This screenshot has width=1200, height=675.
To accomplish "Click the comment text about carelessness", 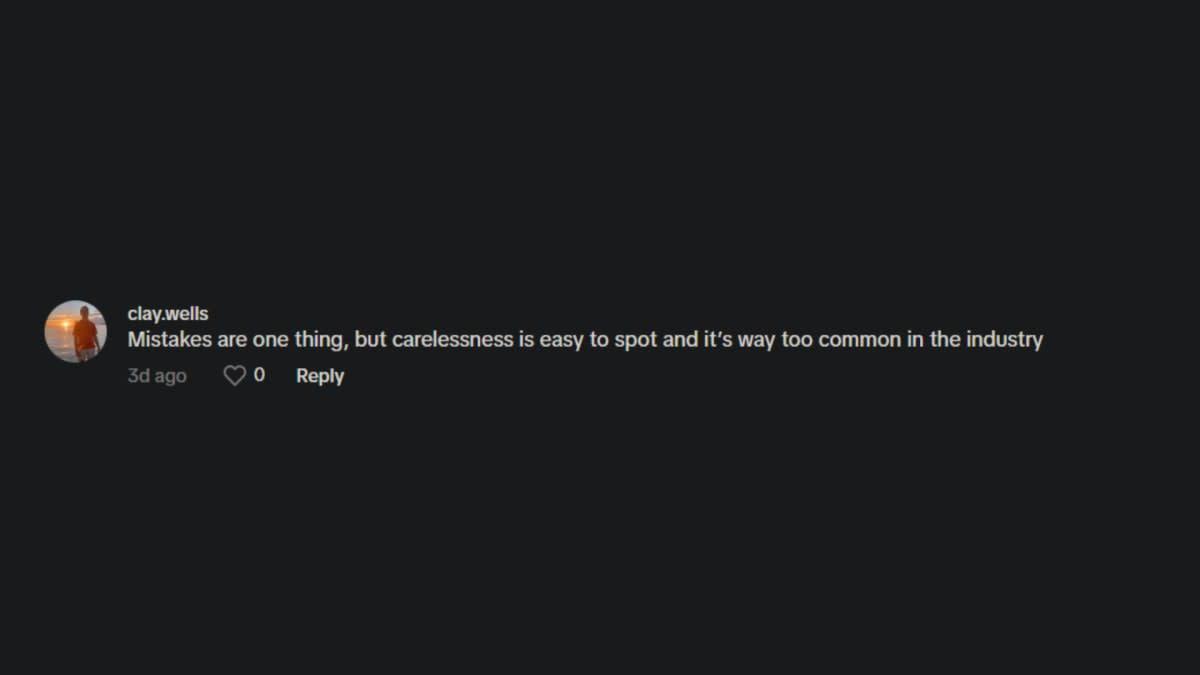I will tap(585, 340).
